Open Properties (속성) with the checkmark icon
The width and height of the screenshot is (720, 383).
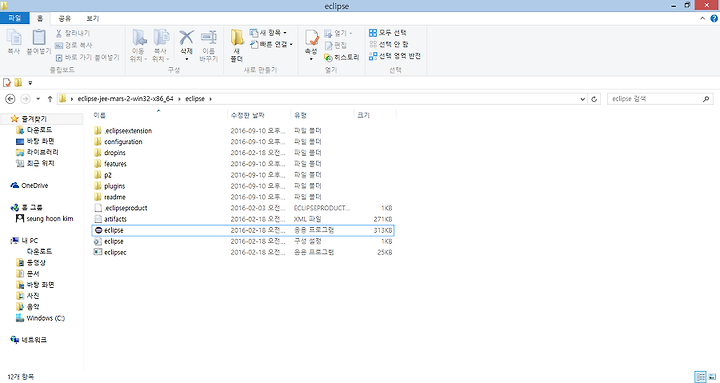tap(311, 45)
